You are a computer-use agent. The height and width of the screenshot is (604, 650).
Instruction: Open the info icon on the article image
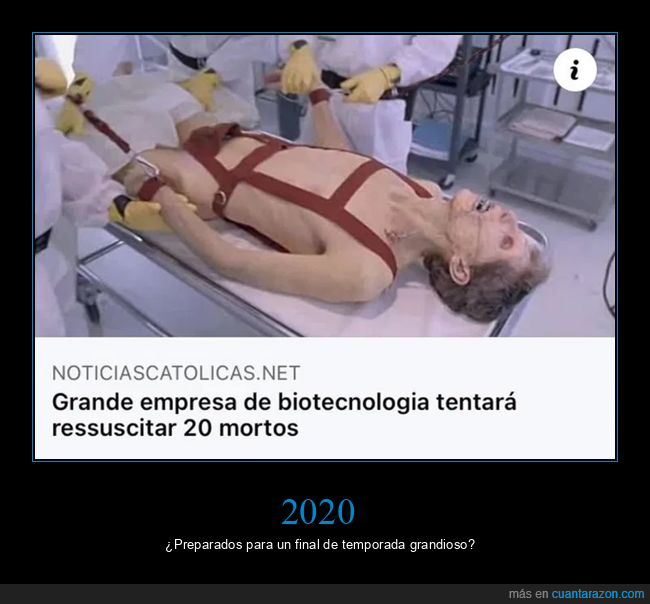pos(575,70)
